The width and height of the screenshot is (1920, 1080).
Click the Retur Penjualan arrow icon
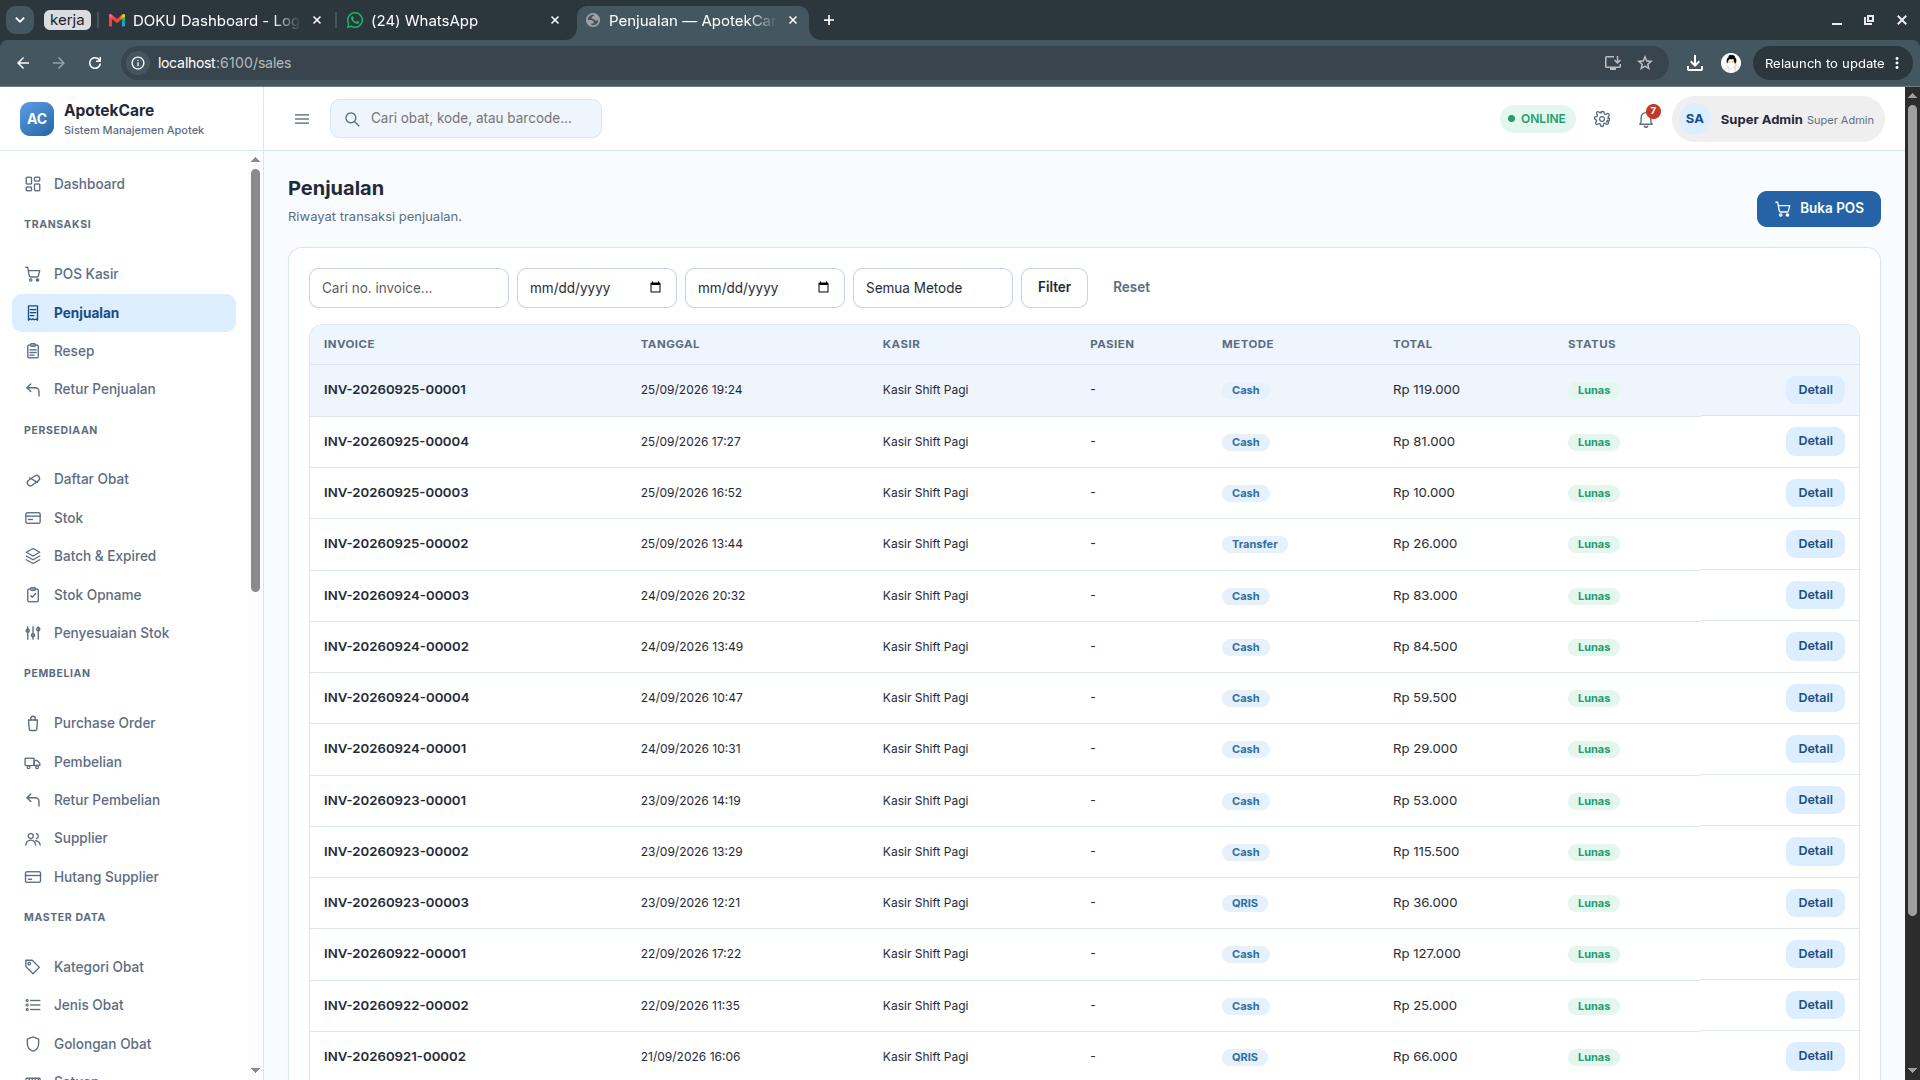pyautogui.click(x=33, y=389)
